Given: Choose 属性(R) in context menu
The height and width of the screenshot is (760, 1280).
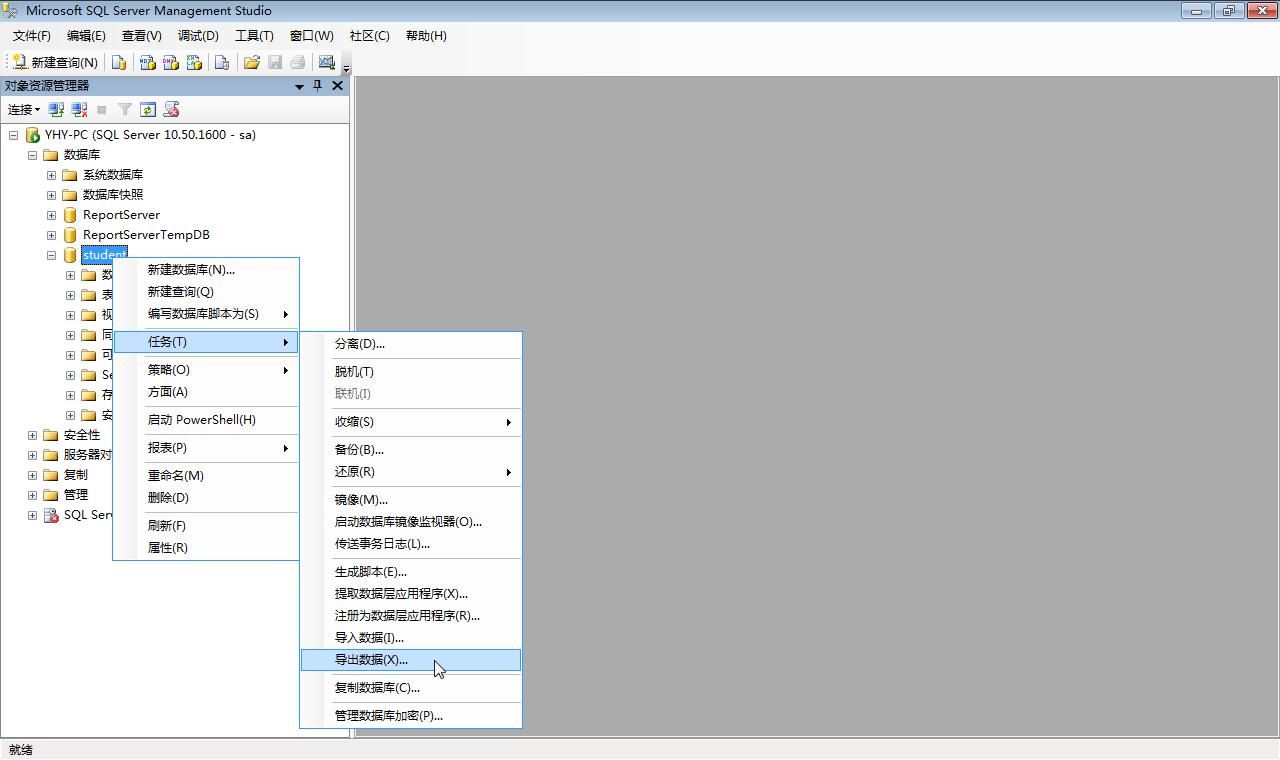Looking at the screenshot, I should click(x=206, y=548).
